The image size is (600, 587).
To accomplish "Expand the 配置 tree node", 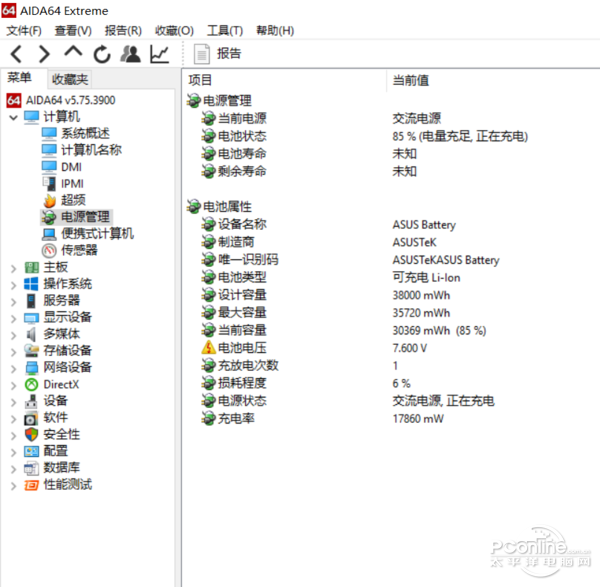I will (14, 452).
